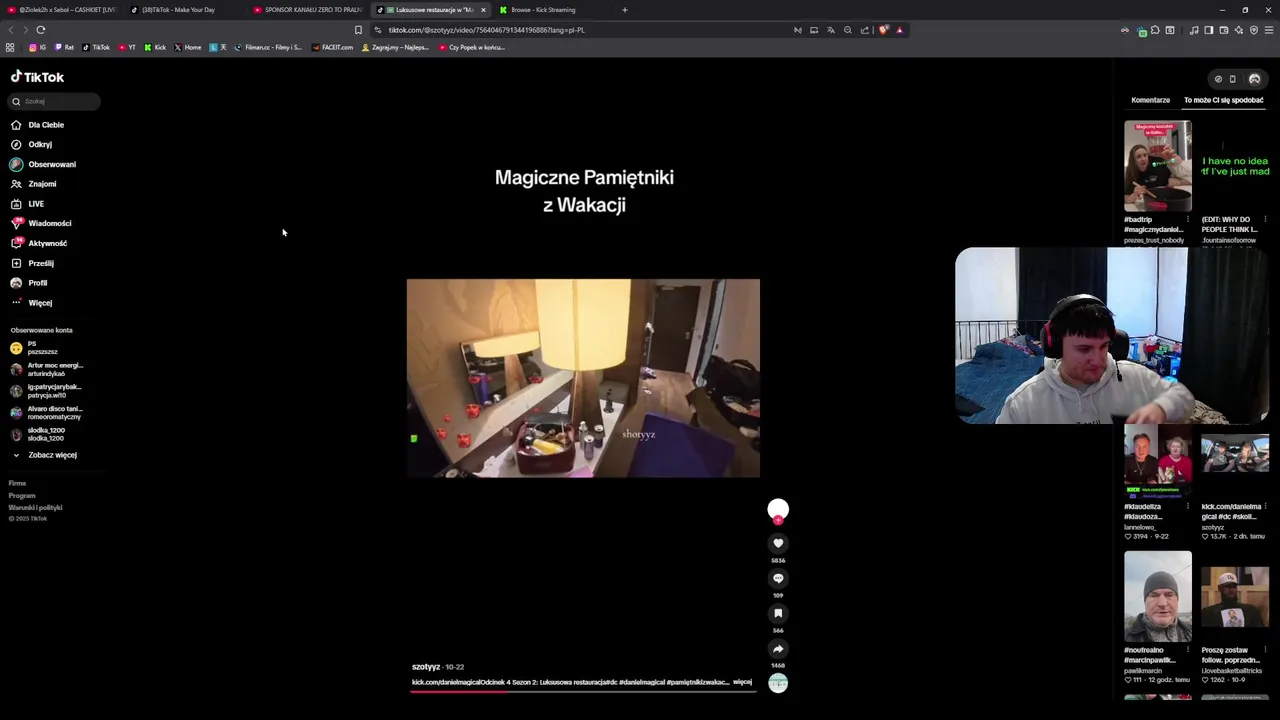Open the browser bookmarks grid apps icon

pyautogui.click(x=10, y=47)
